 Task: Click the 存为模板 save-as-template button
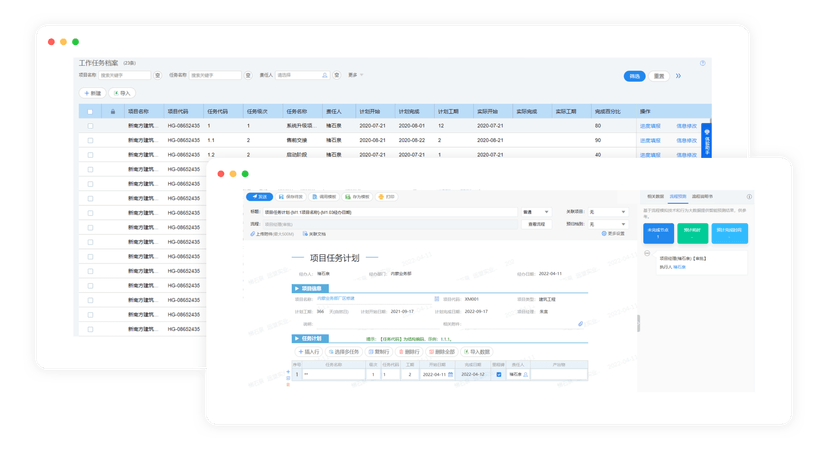357,196
